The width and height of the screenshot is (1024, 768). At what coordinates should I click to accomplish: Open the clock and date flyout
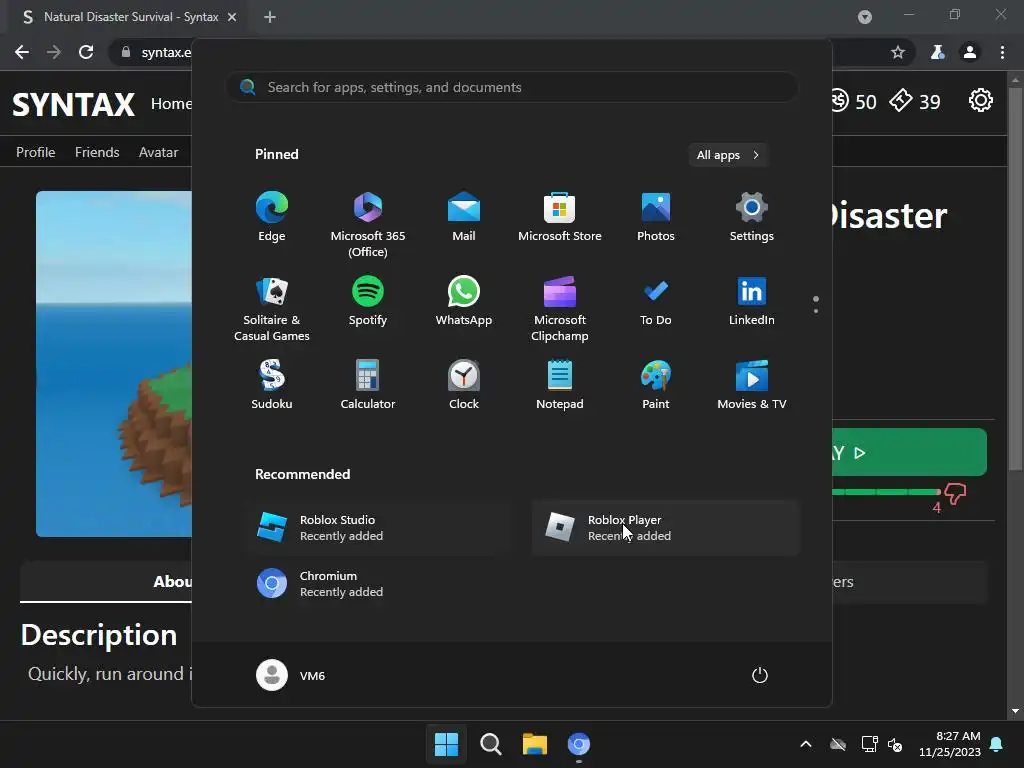(x=950, y=744)
